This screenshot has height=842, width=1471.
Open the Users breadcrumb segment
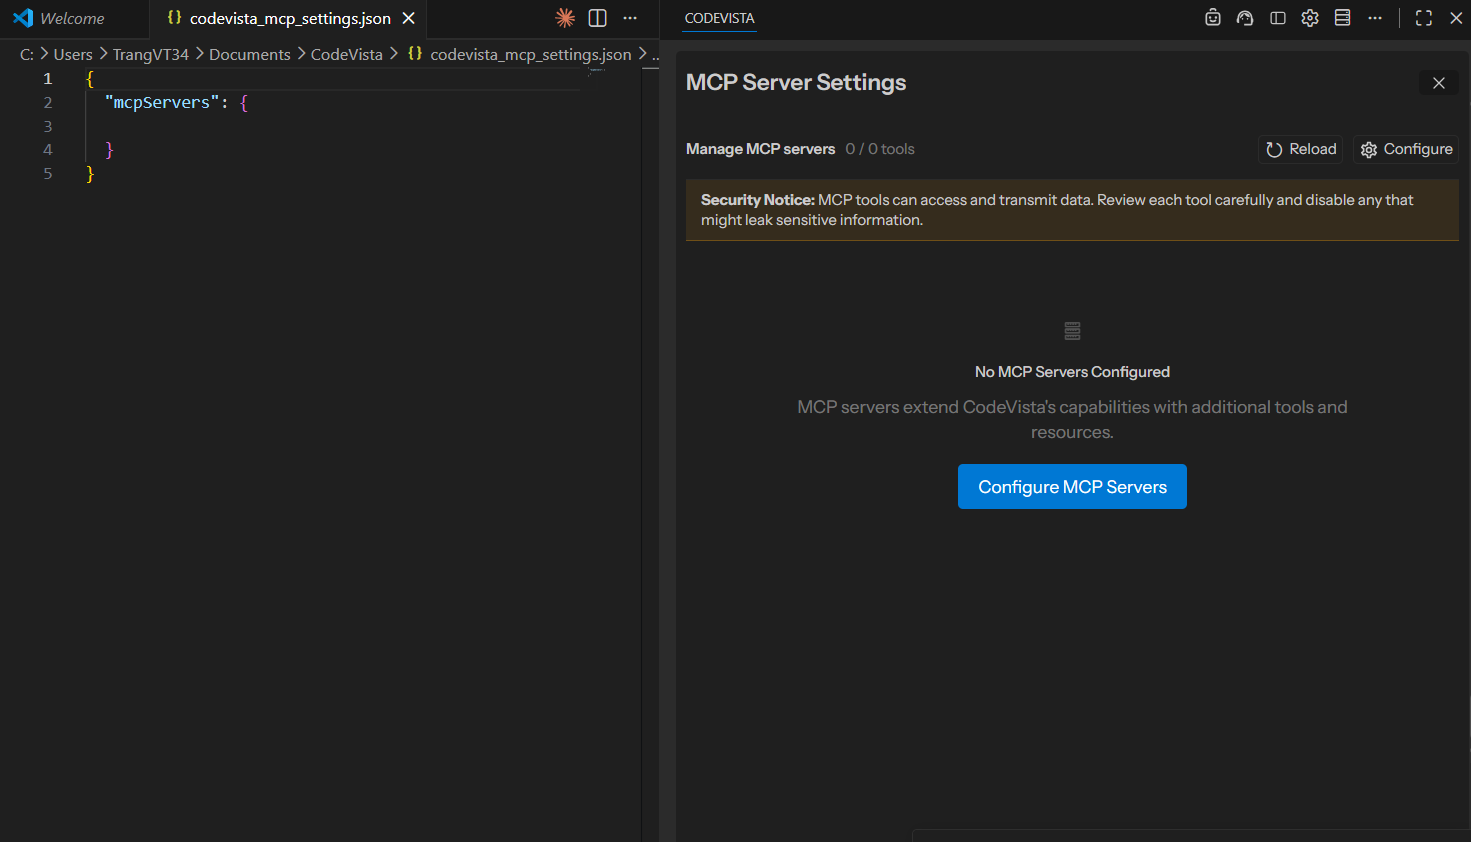click(73, 54)
